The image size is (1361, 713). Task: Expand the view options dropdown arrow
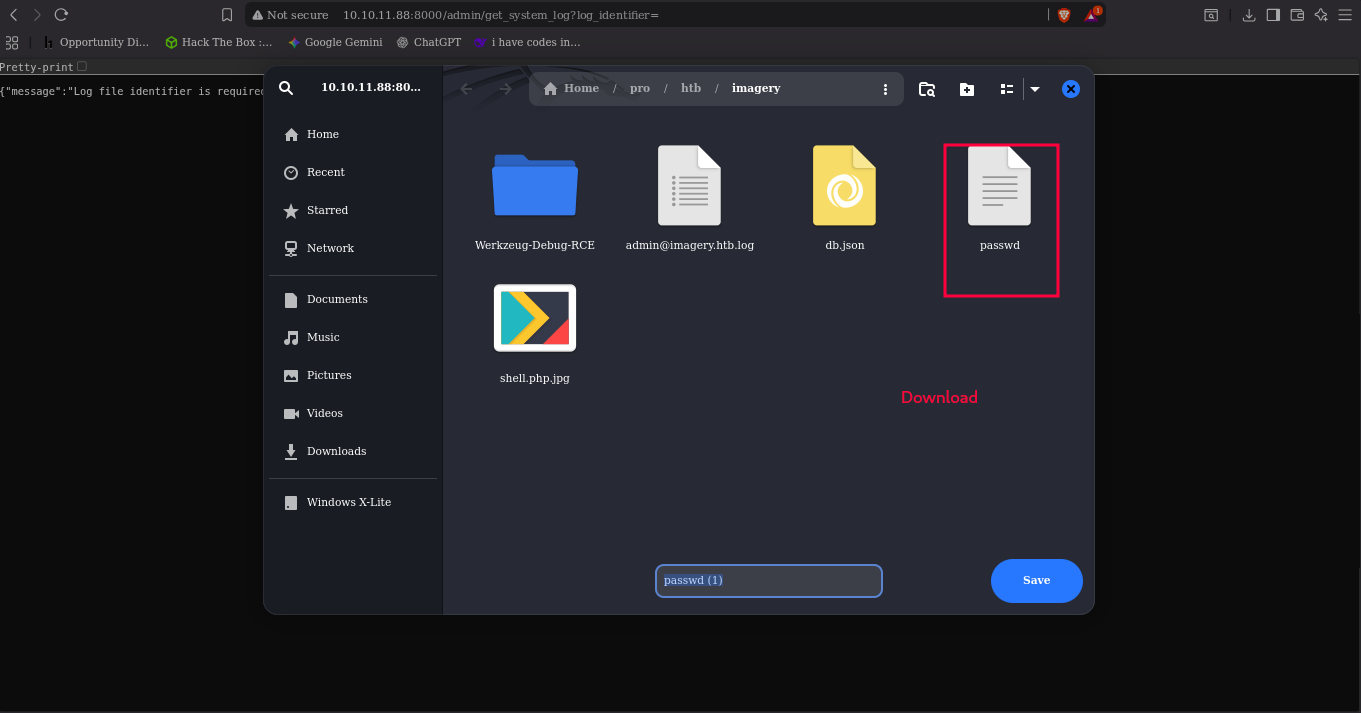coord(1035,89)
